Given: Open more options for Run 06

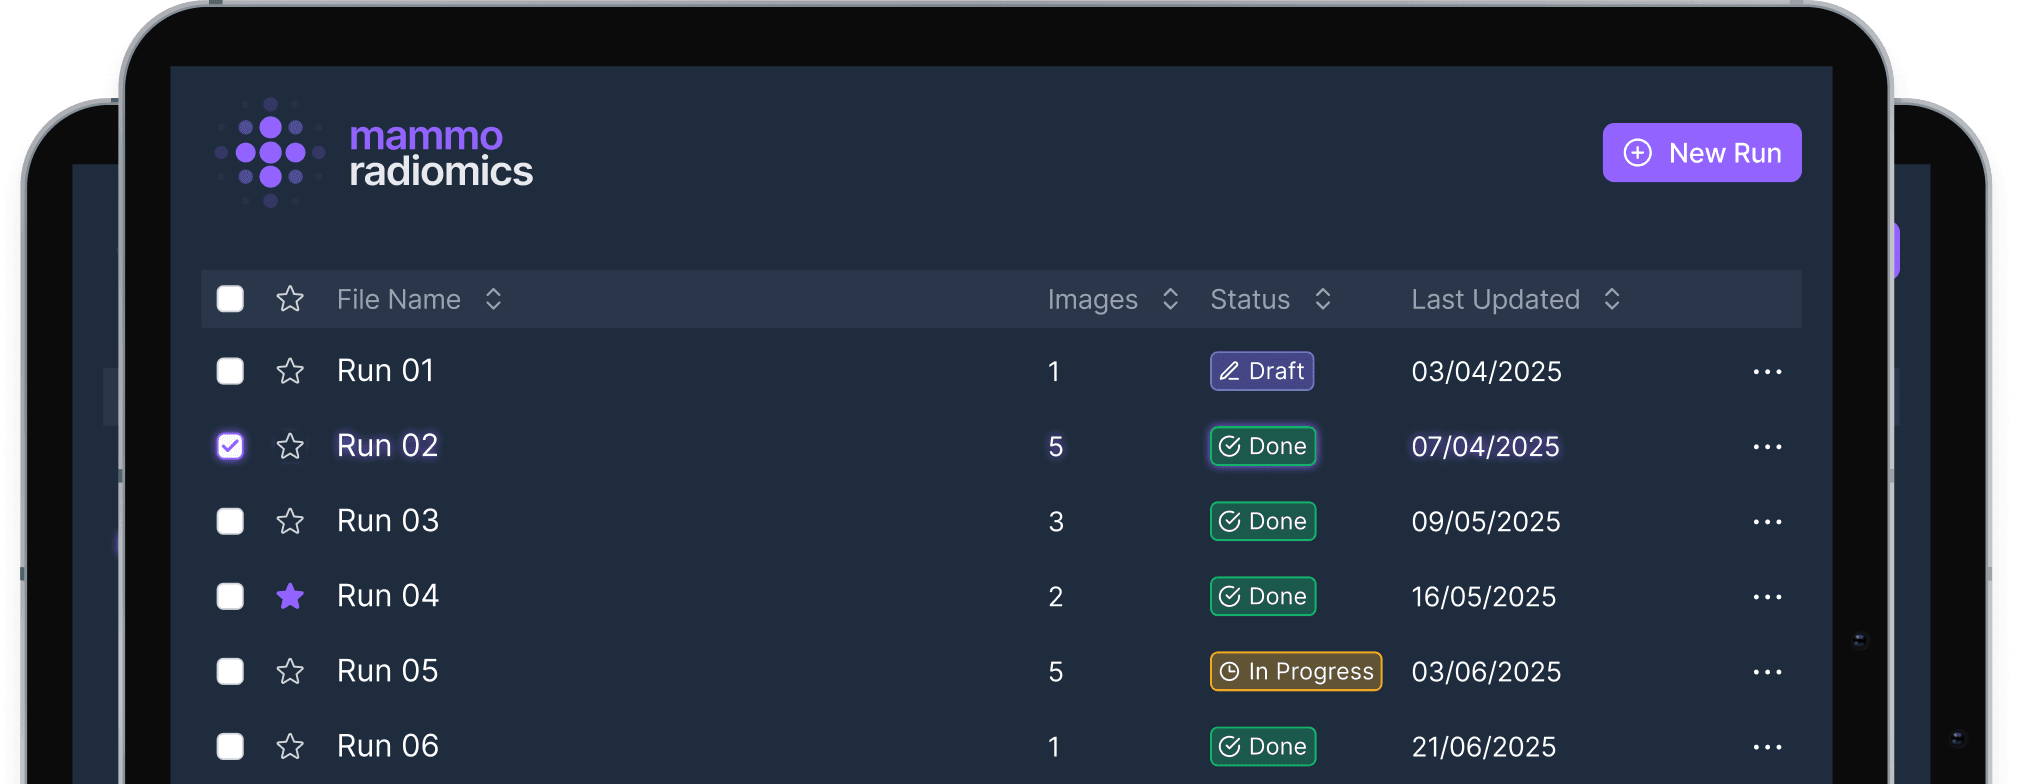Looking at the screenshot, I should (1767, 747).
